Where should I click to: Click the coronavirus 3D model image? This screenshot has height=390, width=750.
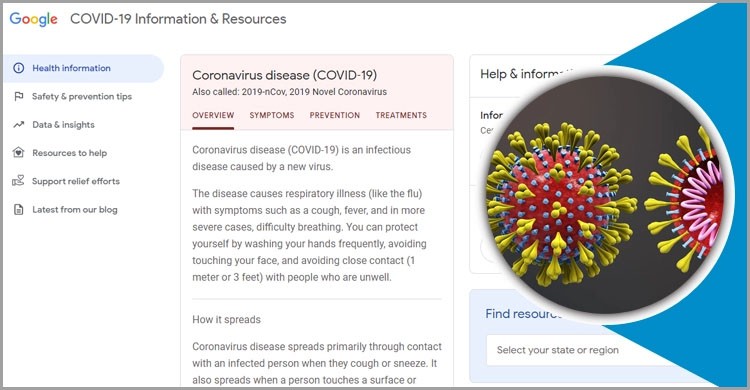click(x=607, y=195)
